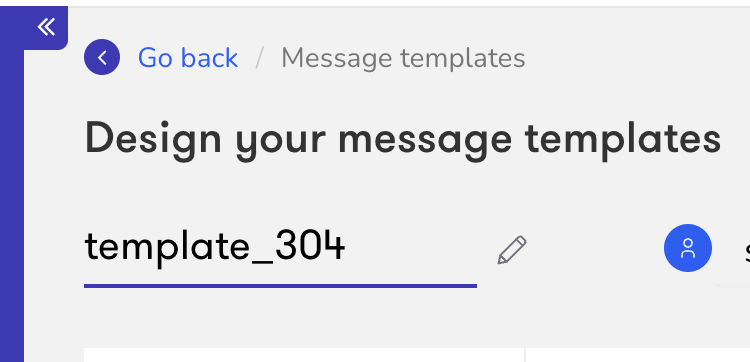750x362 pixels.
Task: Select the Message templates breadcrumb
Action: point(403,59)
